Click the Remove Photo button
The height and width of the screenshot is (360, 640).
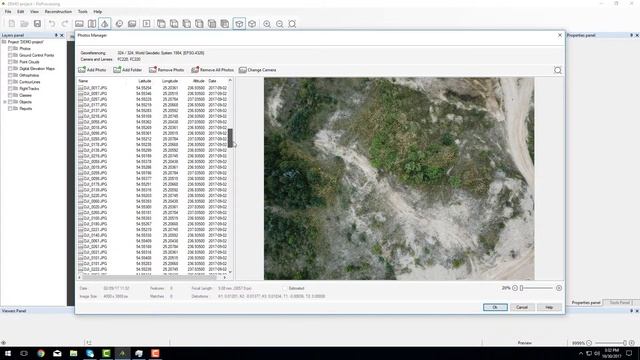(167, 70)
